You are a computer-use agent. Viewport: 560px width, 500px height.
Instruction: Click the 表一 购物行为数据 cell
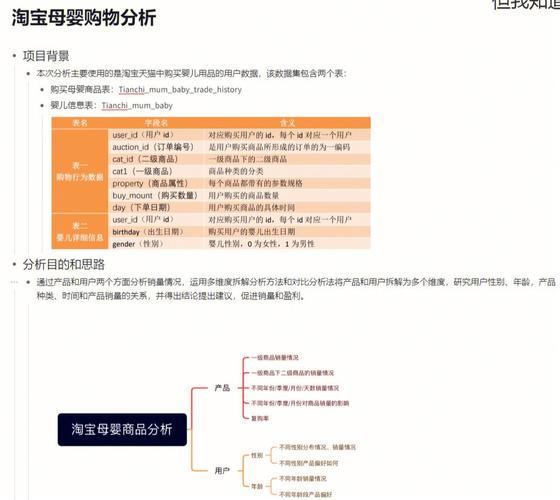coord(80,171)
